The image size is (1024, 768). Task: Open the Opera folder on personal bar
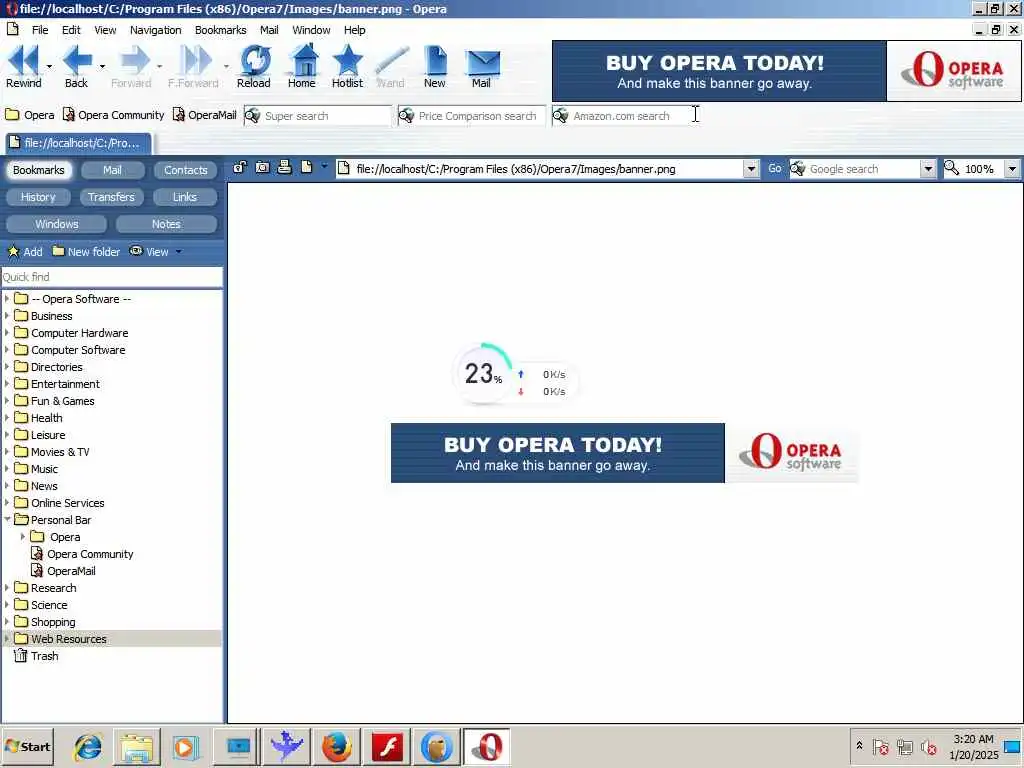click(x=30, y=115)
